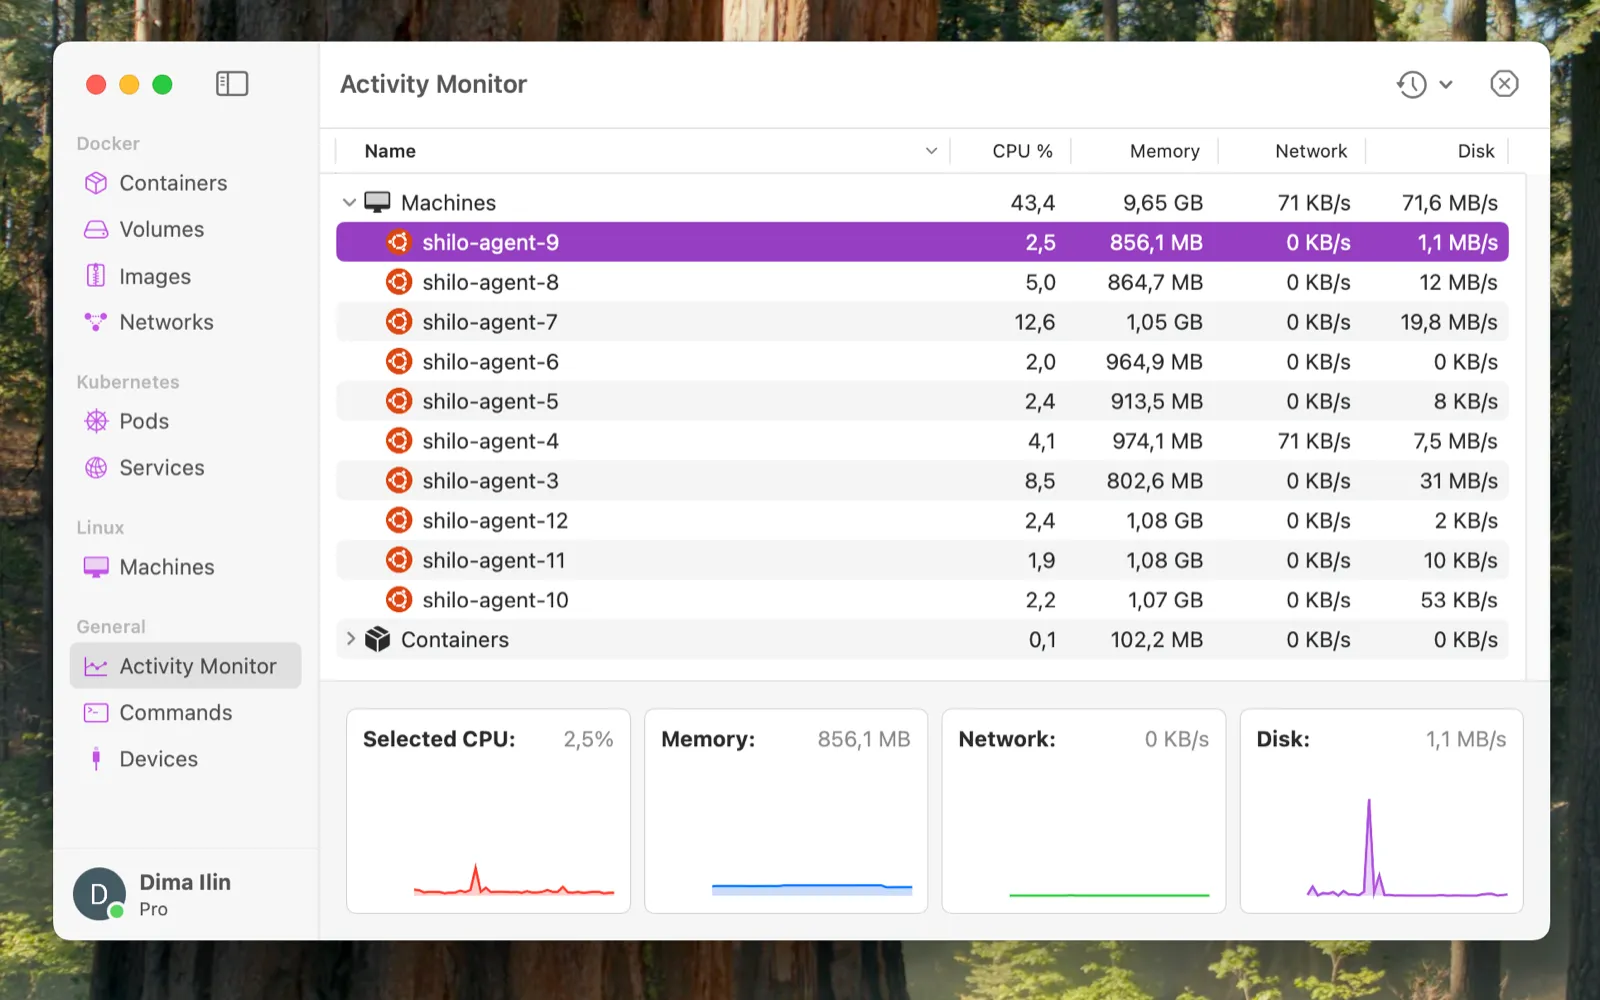Open the Dima Ilin account avatar
Image resolution: width=1600 pixels, height=1000 pixels.
[x=99, y=894]
